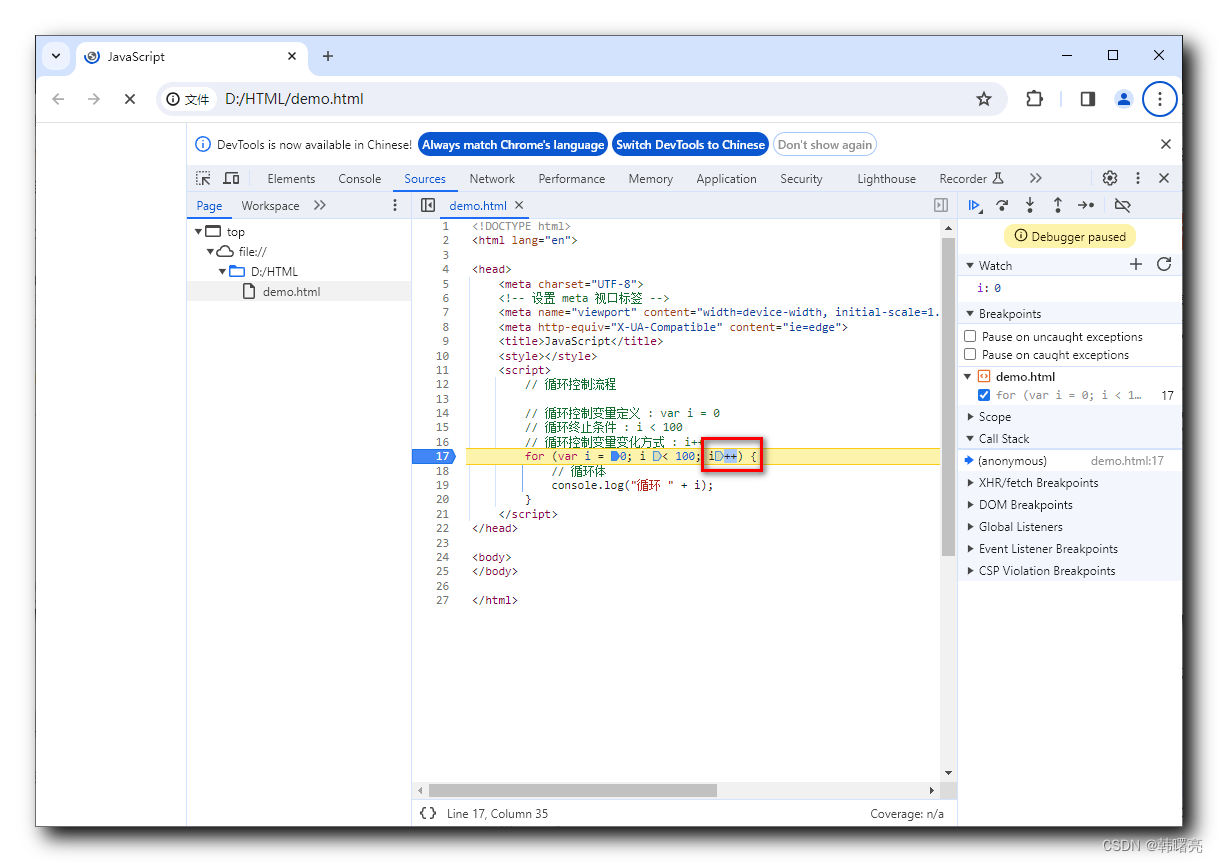The height and width of the screenshot is (862, 1218).
Task: Click the Step over next function call icon
Action: pyautogui.click(x=1002, y=205)
